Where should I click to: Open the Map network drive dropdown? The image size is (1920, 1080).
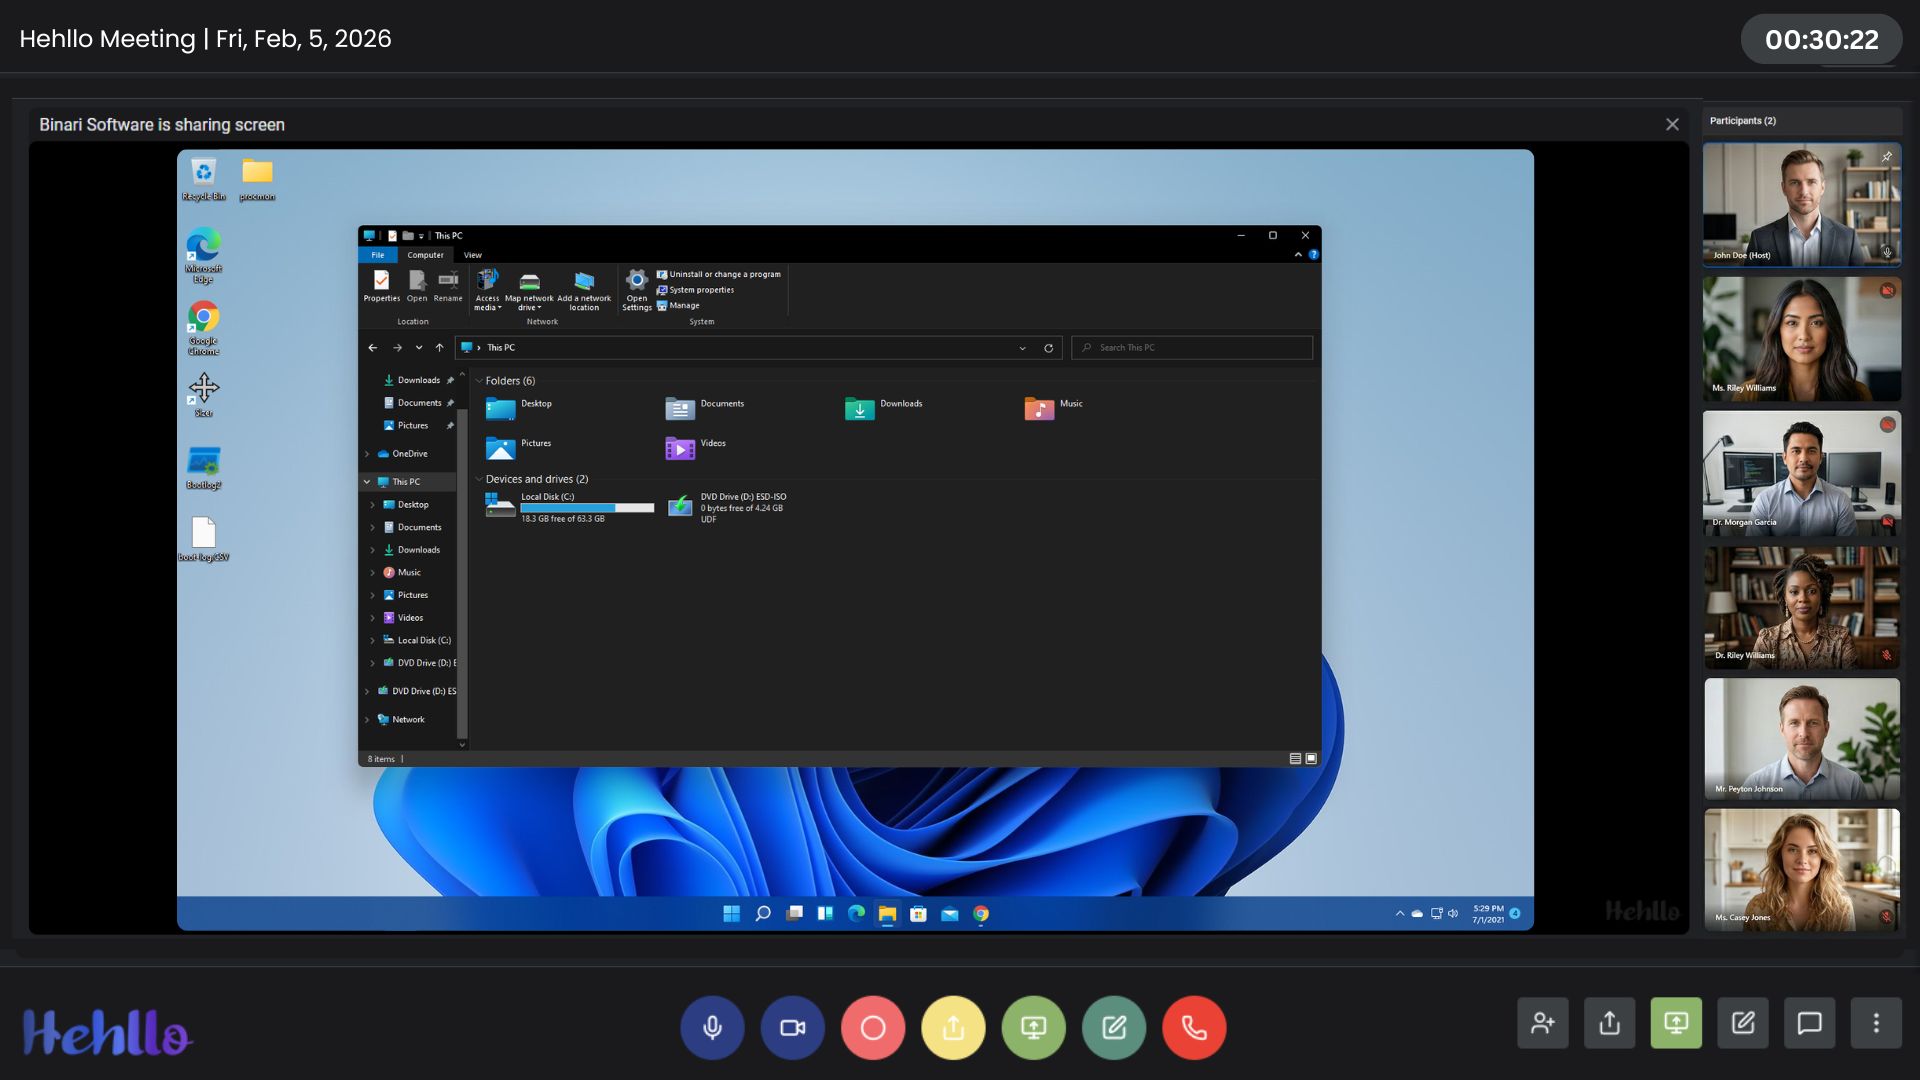point(529,291)
